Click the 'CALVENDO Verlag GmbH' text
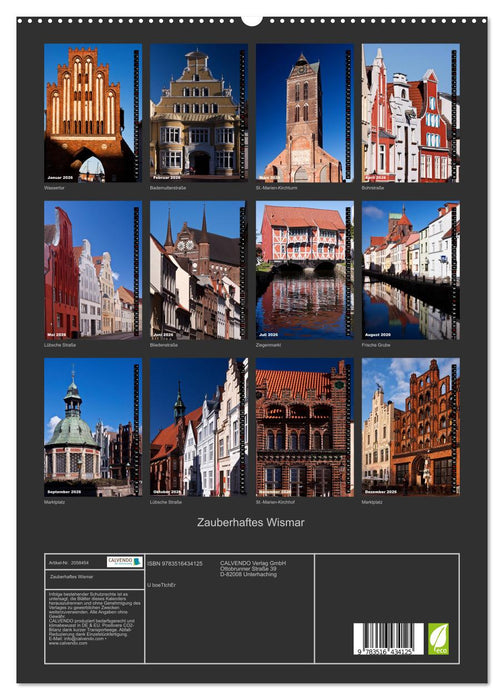Viewport: 504px width, 700px height. (x=253, y=563)
